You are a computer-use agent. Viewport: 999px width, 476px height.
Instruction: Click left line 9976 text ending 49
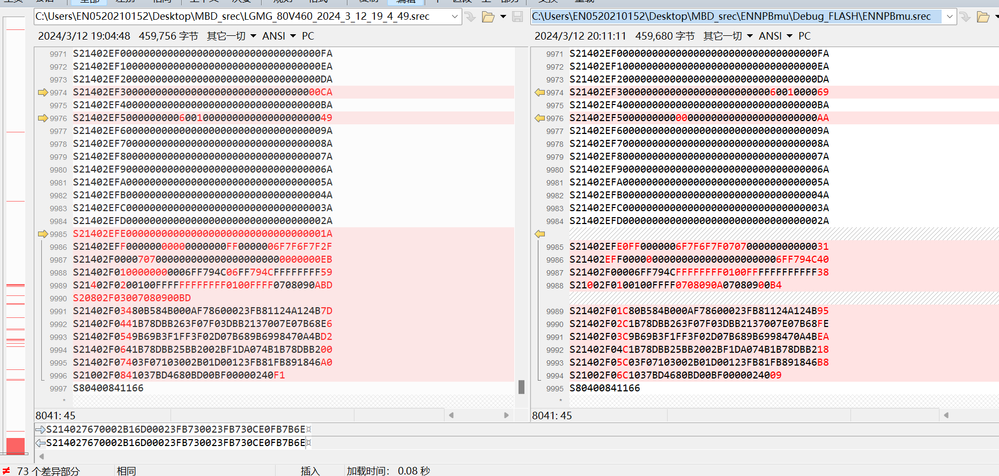(x=203, y=118)
